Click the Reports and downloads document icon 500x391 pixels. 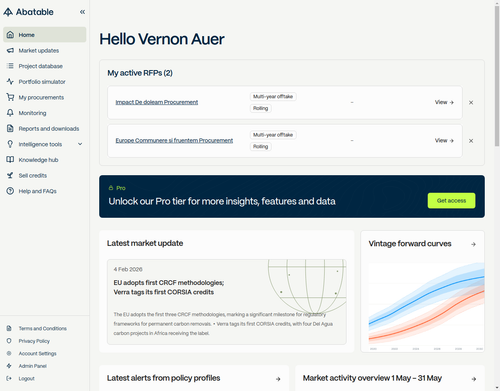tap(10, 129)
